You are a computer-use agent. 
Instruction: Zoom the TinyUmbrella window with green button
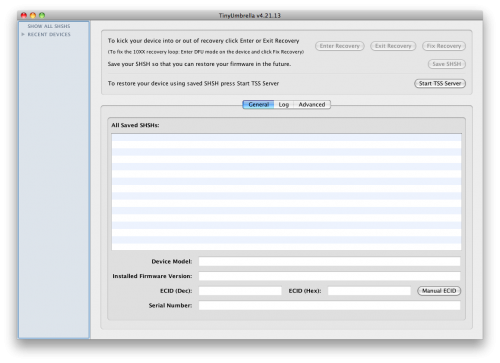point(42,15)
